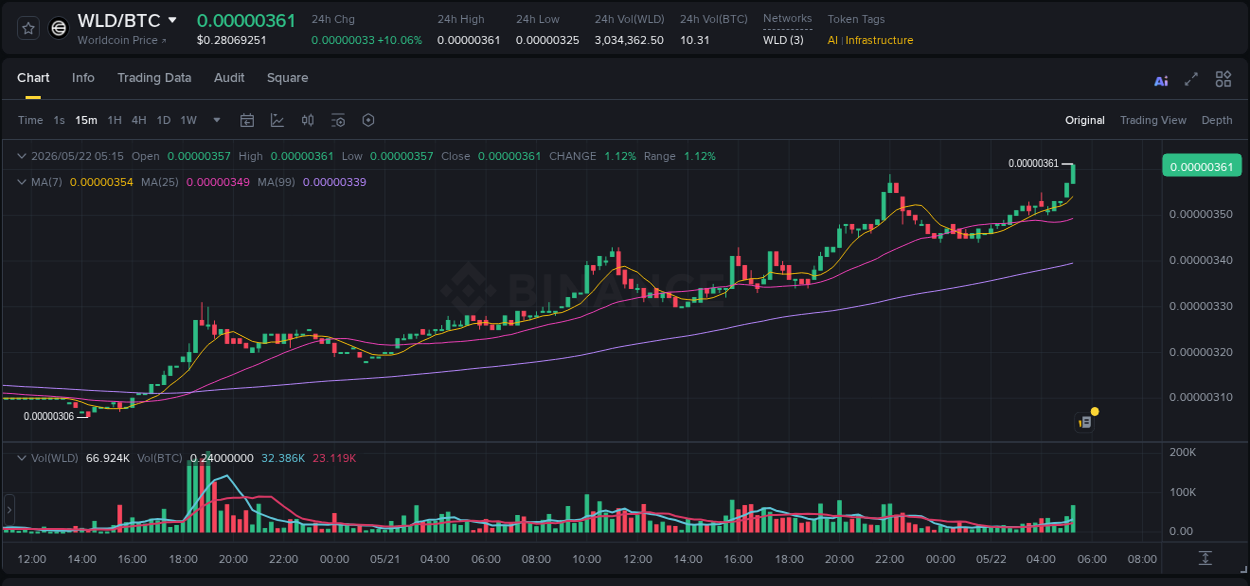The height and width of the screenshot is (586, 1250).
Task: Collapse the MA indicator row chevron
Action: 22,182
